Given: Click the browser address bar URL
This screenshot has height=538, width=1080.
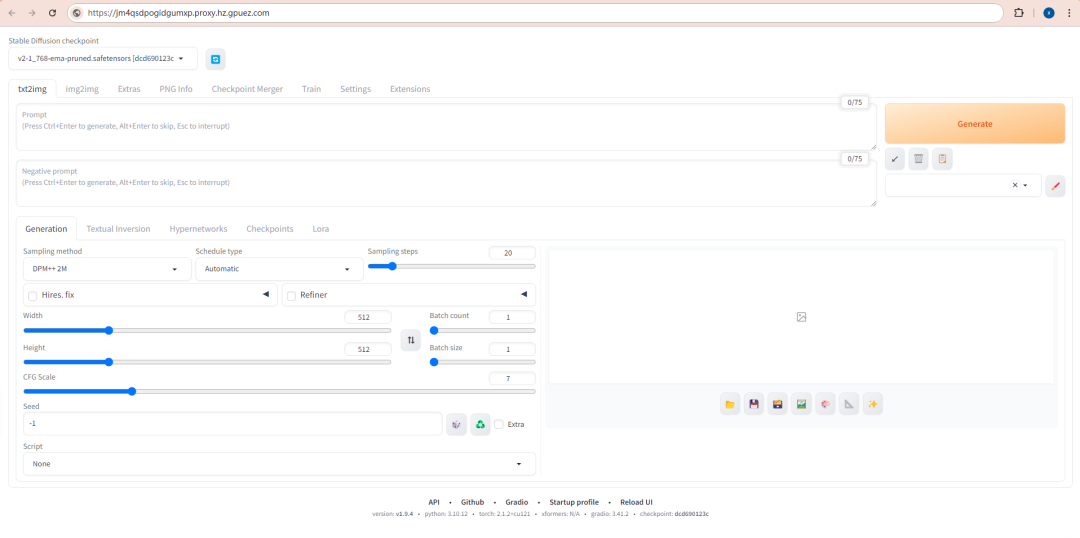Looking at the screenshot, I should click(178, 13).
